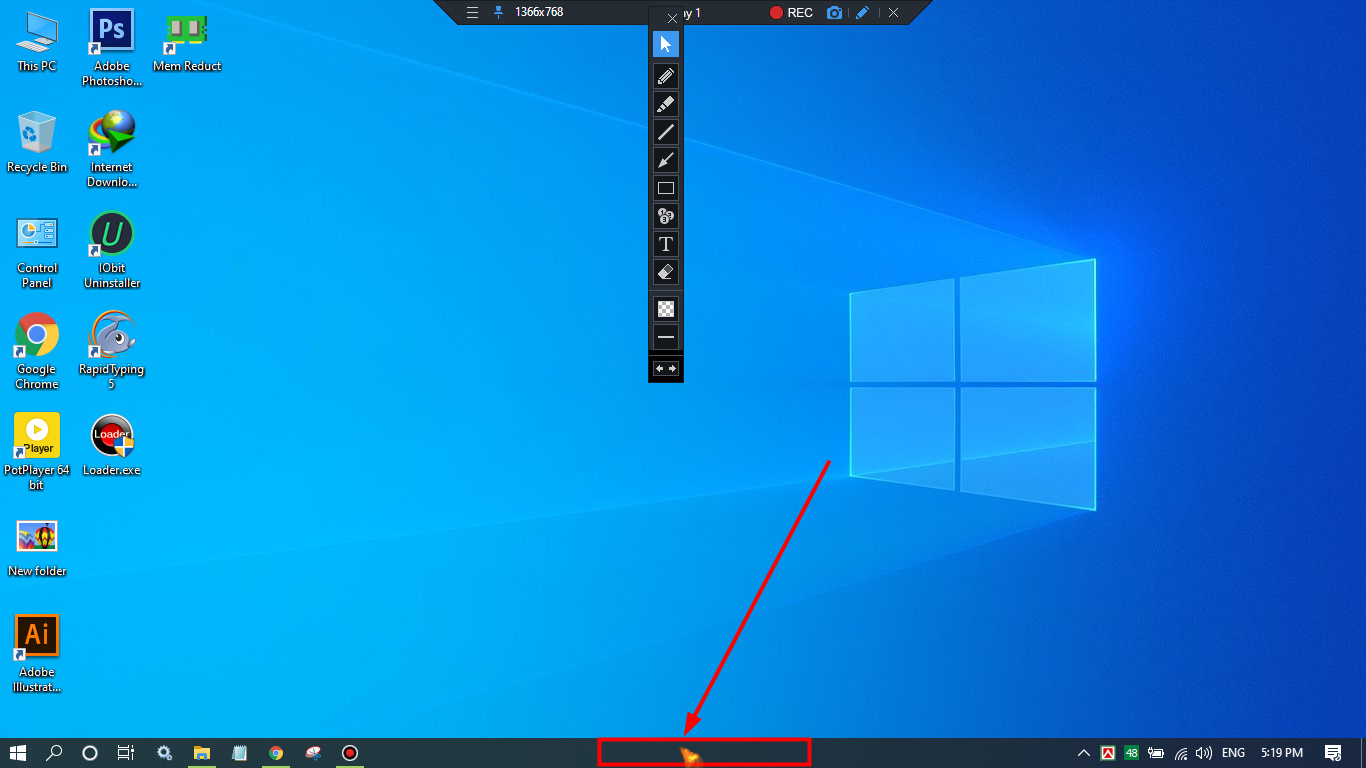The width and height of the screenshot is (1366, 768).
Task: Select the highlighter tool
Action: [665, 103]
